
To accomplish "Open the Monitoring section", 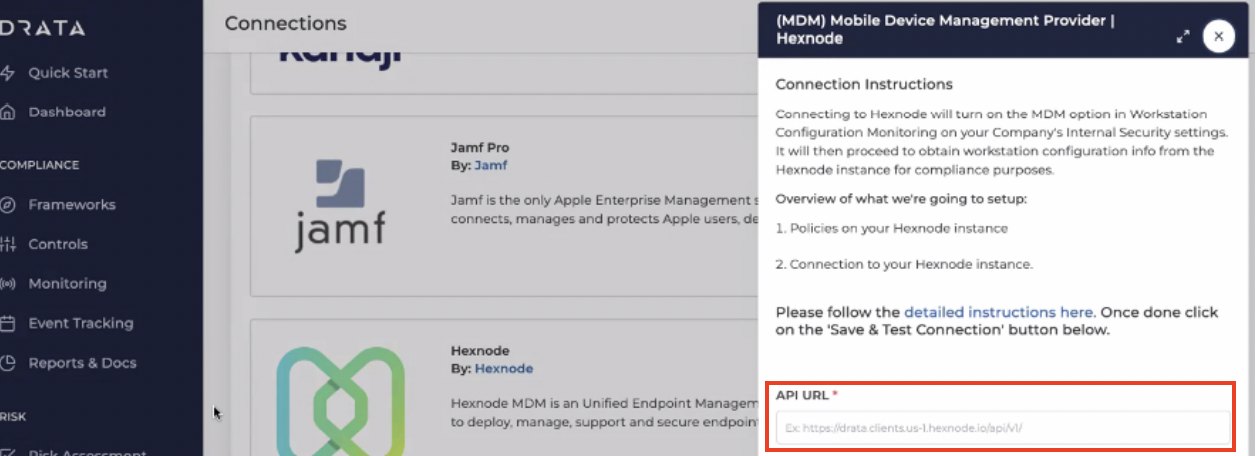I will [x=67, y=284].
